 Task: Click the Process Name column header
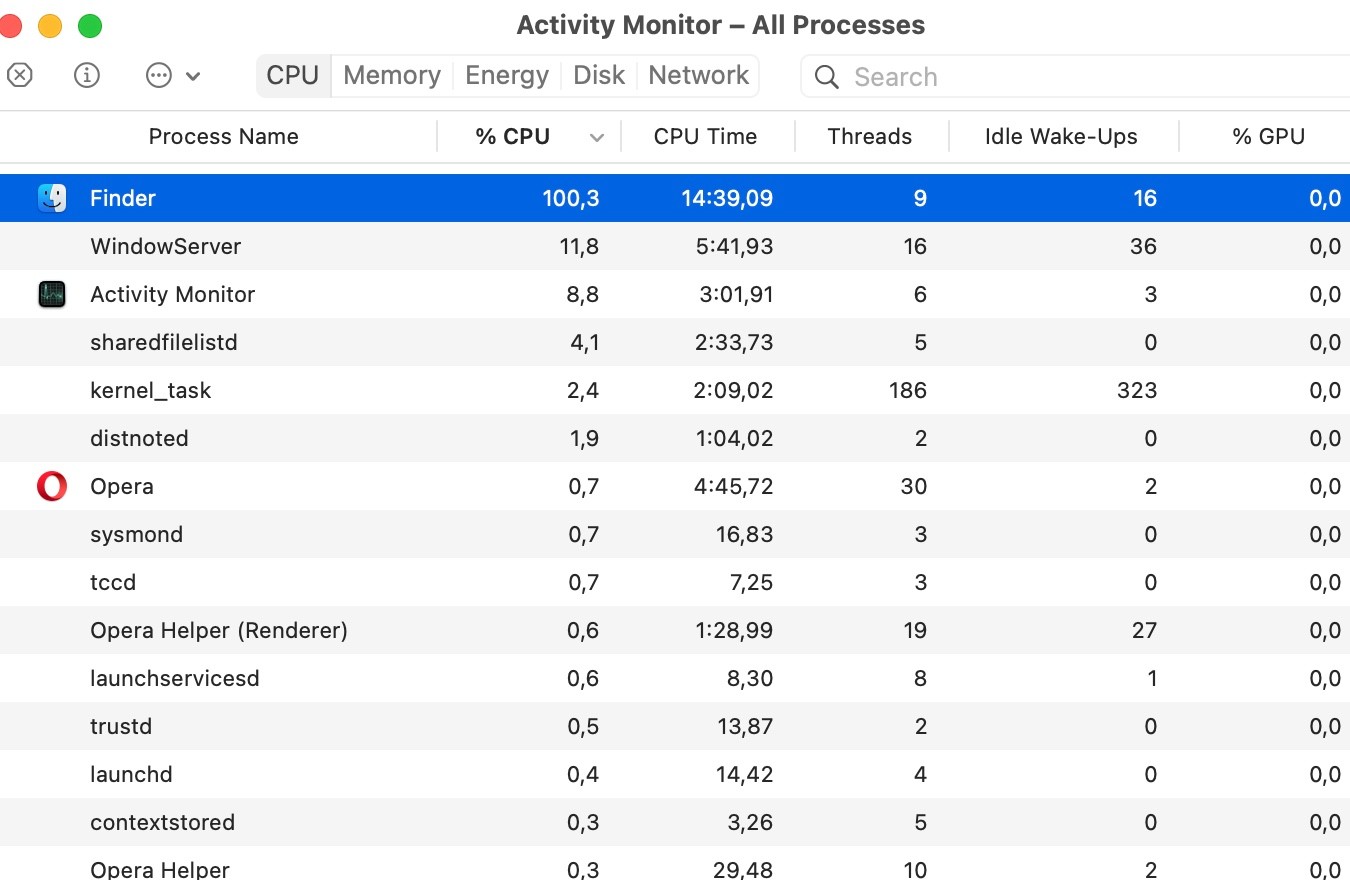pyautogui.click(x=223, y=136)
